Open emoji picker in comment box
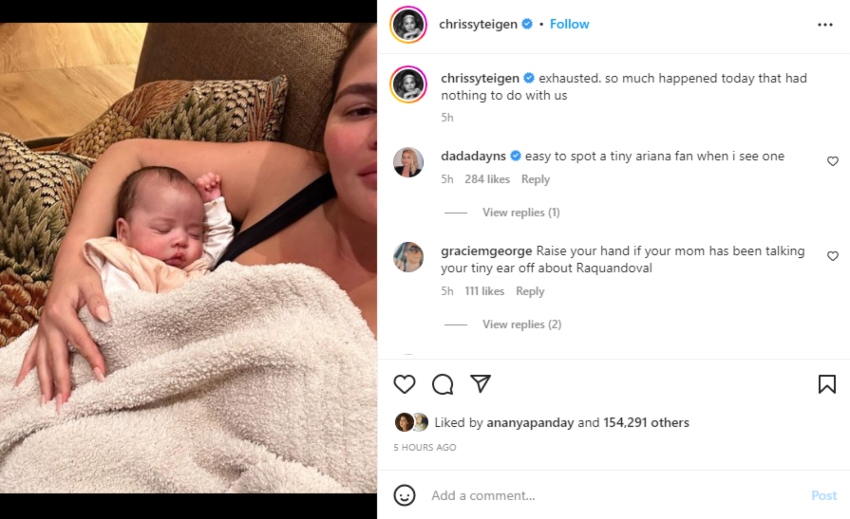 tap(404, 495)
